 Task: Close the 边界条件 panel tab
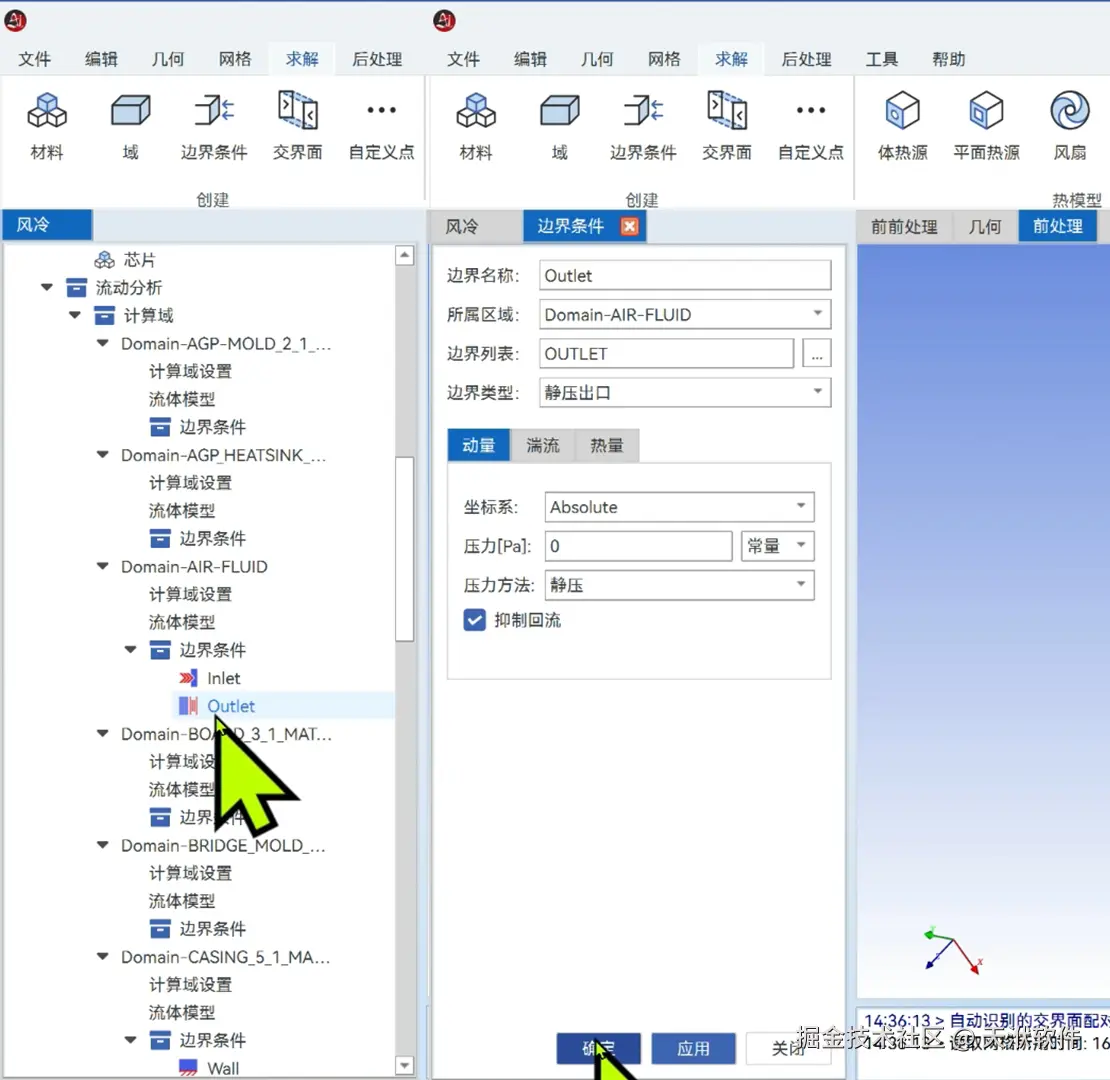pyautogui.click(x=629, y=226)
